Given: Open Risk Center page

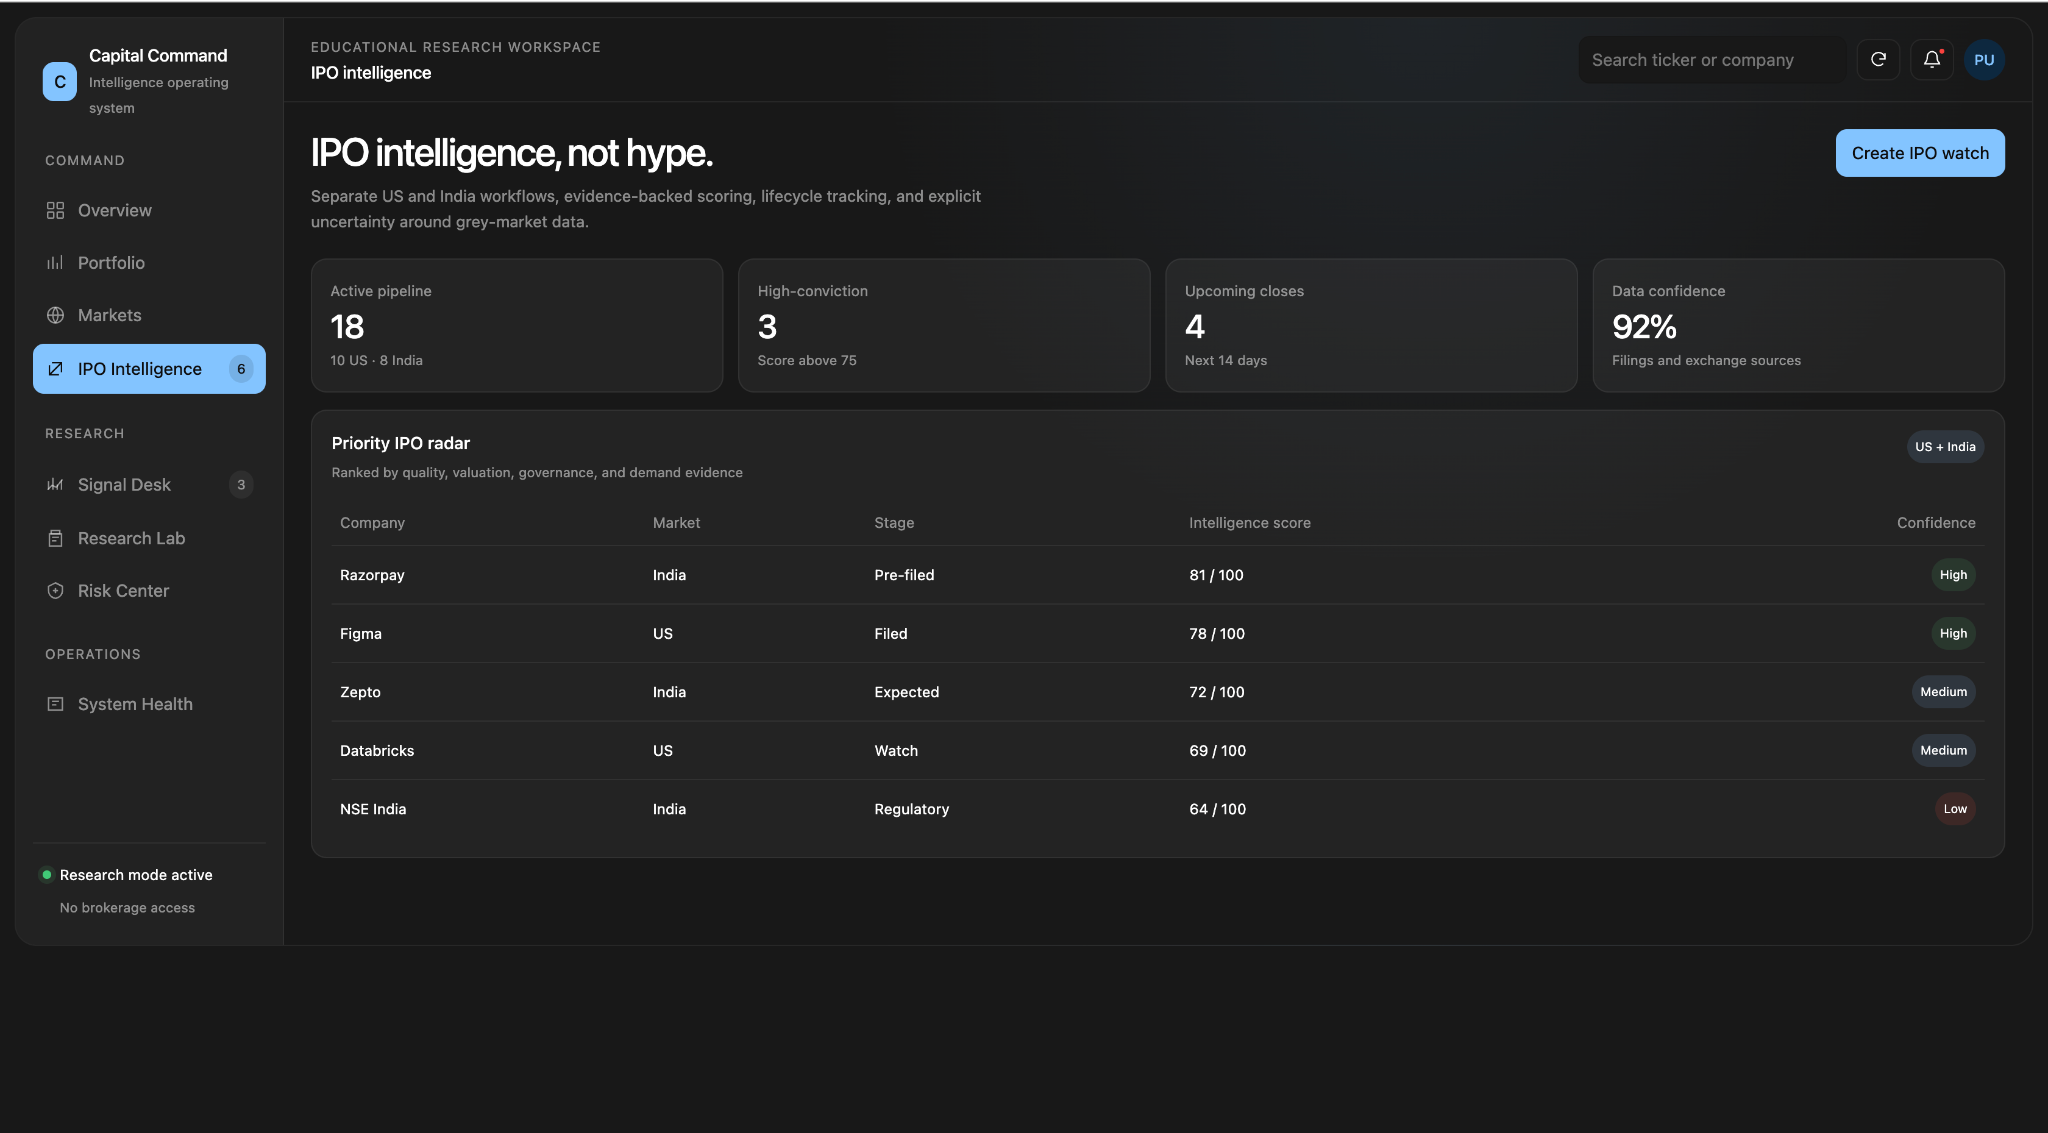Looking at the screenshot, I should (149, 591).
